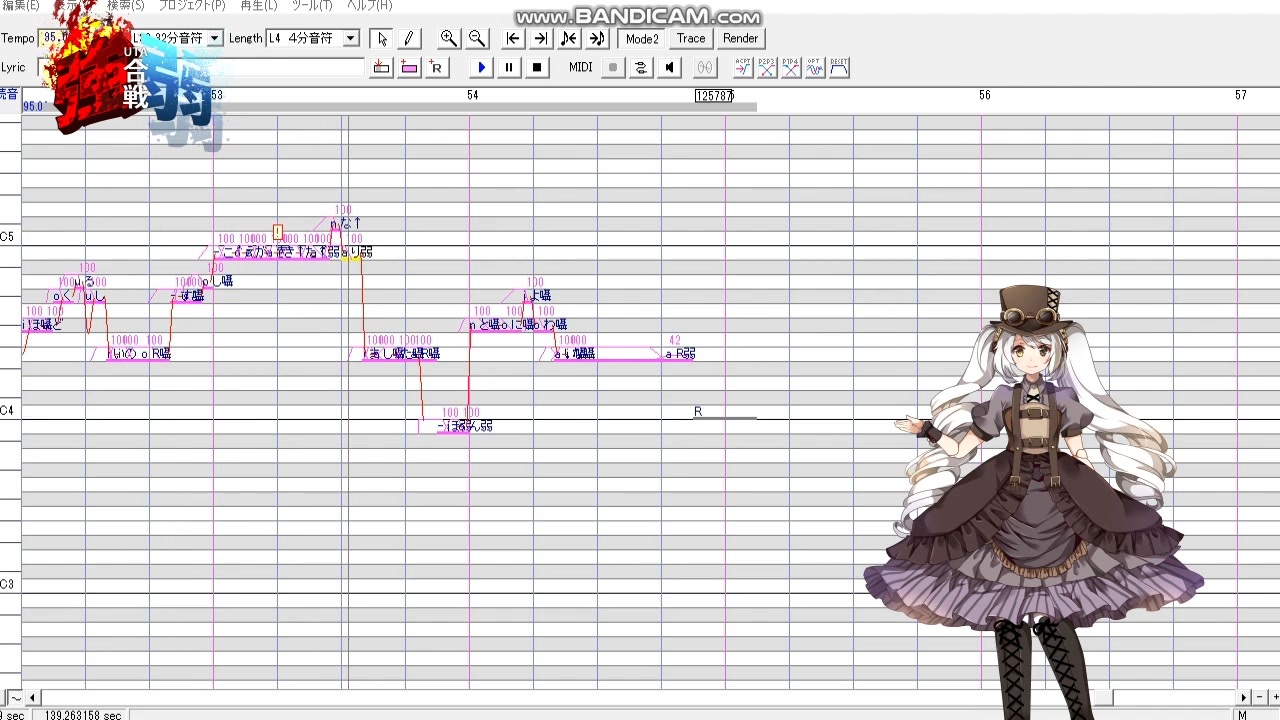This screenshot has width=1280, height=720.
Task: Select the arrow pointer tool
Action: point(381,38)
